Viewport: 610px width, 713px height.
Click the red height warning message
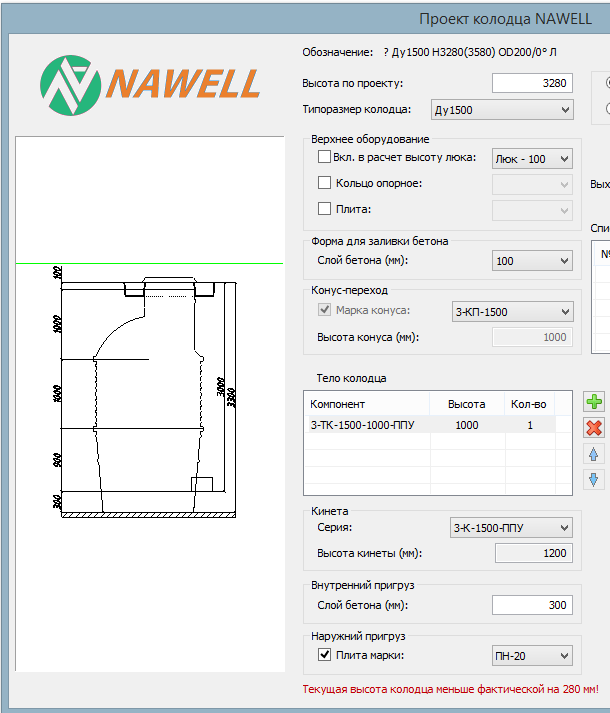pyautogui.click(x=450, y=689)
